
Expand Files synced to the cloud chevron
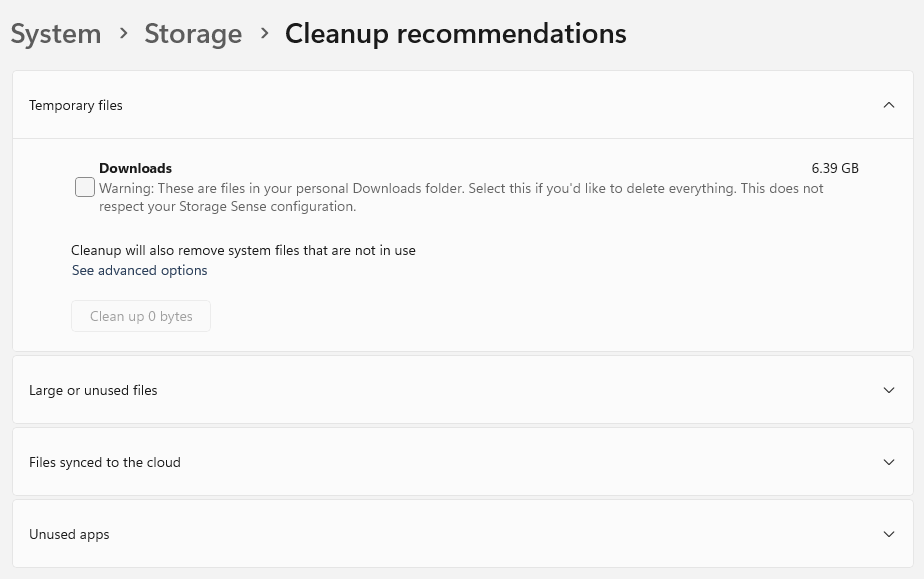889,462
